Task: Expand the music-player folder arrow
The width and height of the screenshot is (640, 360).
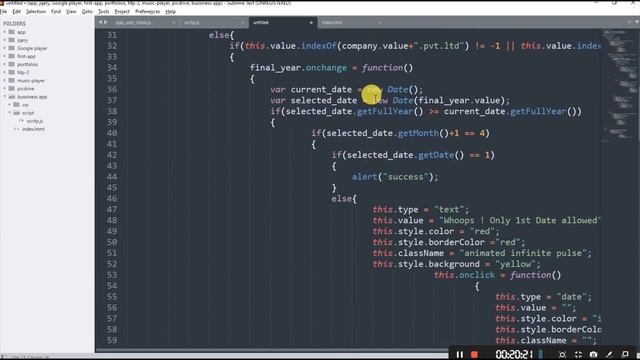Action: [x=5, y=80]
